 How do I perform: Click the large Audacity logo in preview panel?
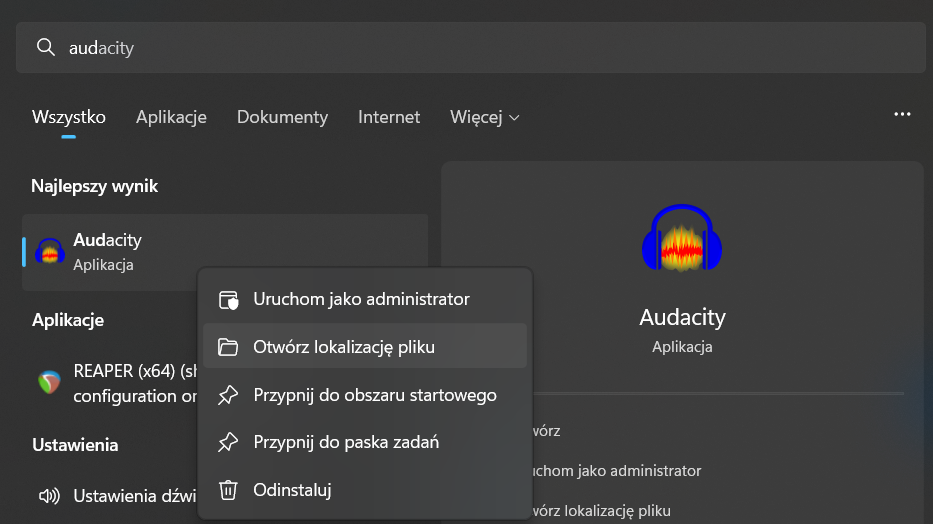tap(682, 238)
